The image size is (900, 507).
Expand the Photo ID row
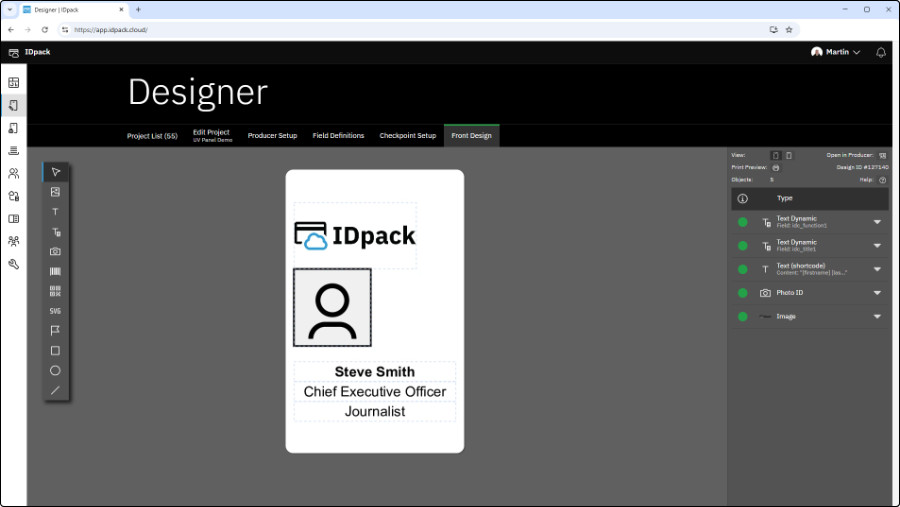[x=877, y=293]
